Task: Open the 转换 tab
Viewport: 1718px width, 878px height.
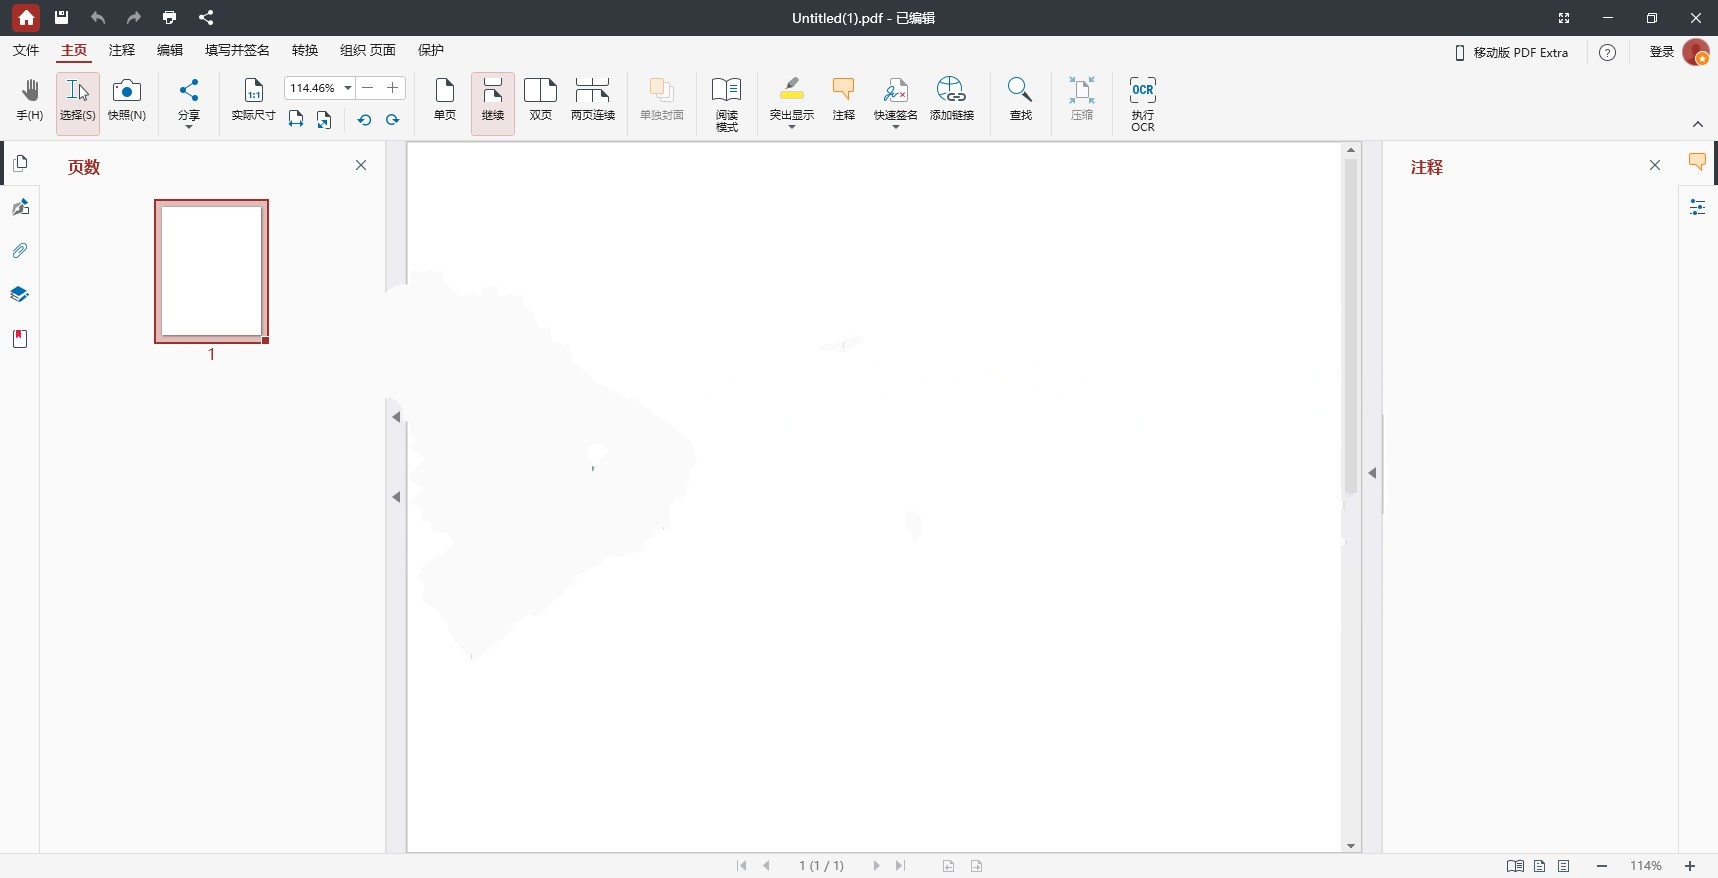Action: point(305,50)
